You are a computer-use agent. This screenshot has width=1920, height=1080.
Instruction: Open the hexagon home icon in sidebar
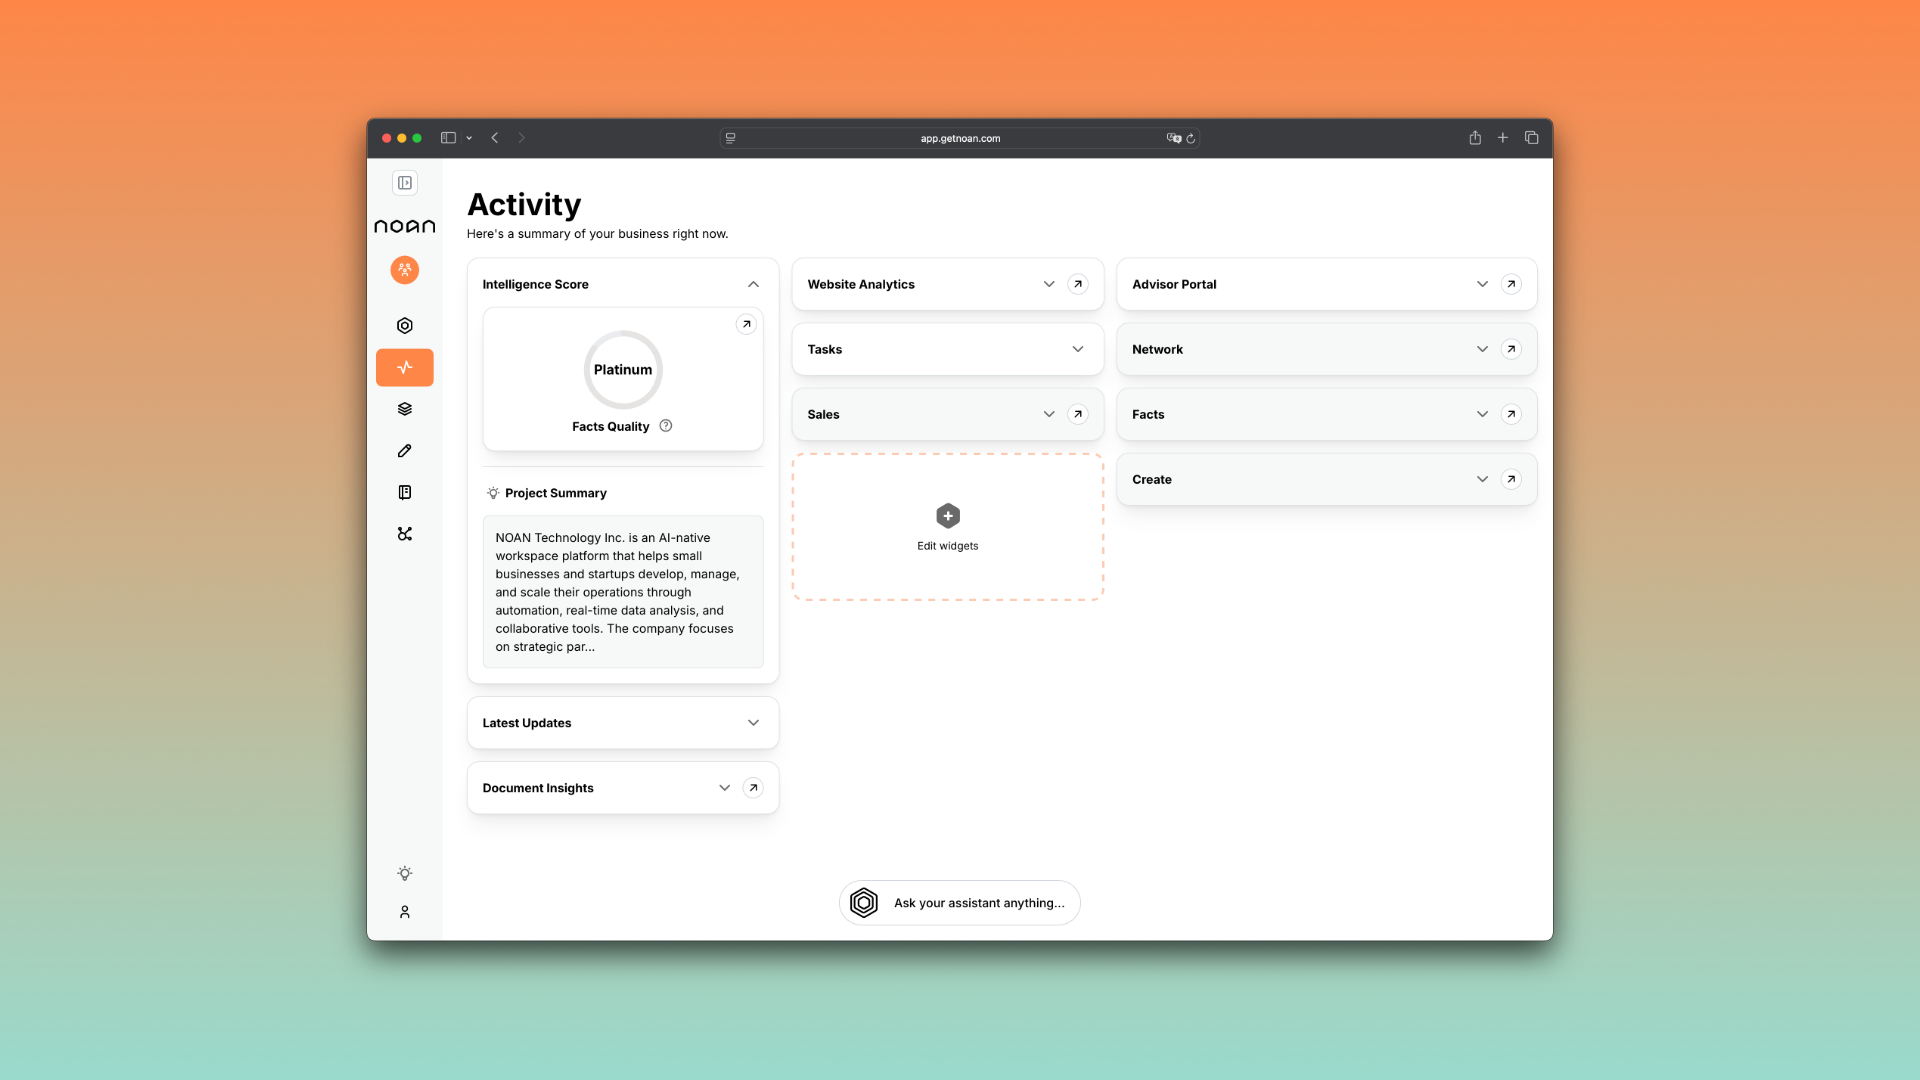[x=404, y=326]
